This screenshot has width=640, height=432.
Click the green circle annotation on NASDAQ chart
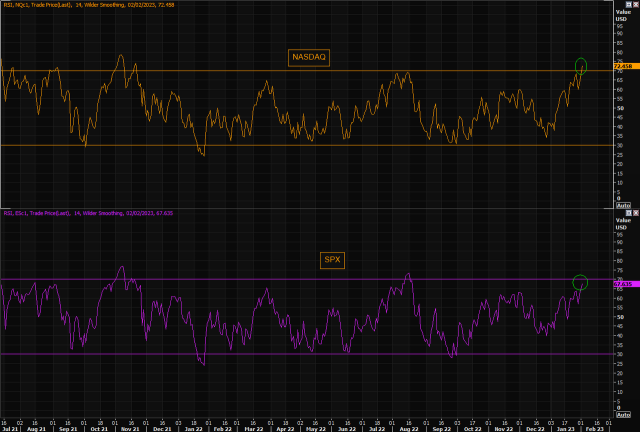581,66
